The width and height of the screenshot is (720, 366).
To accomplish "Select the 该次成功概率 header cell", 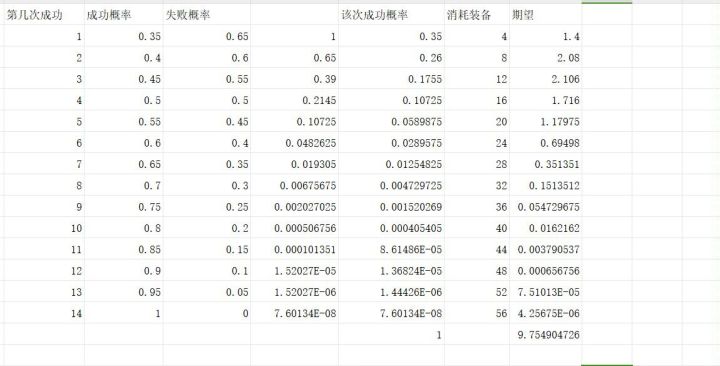I will click(x=391, y=15).
